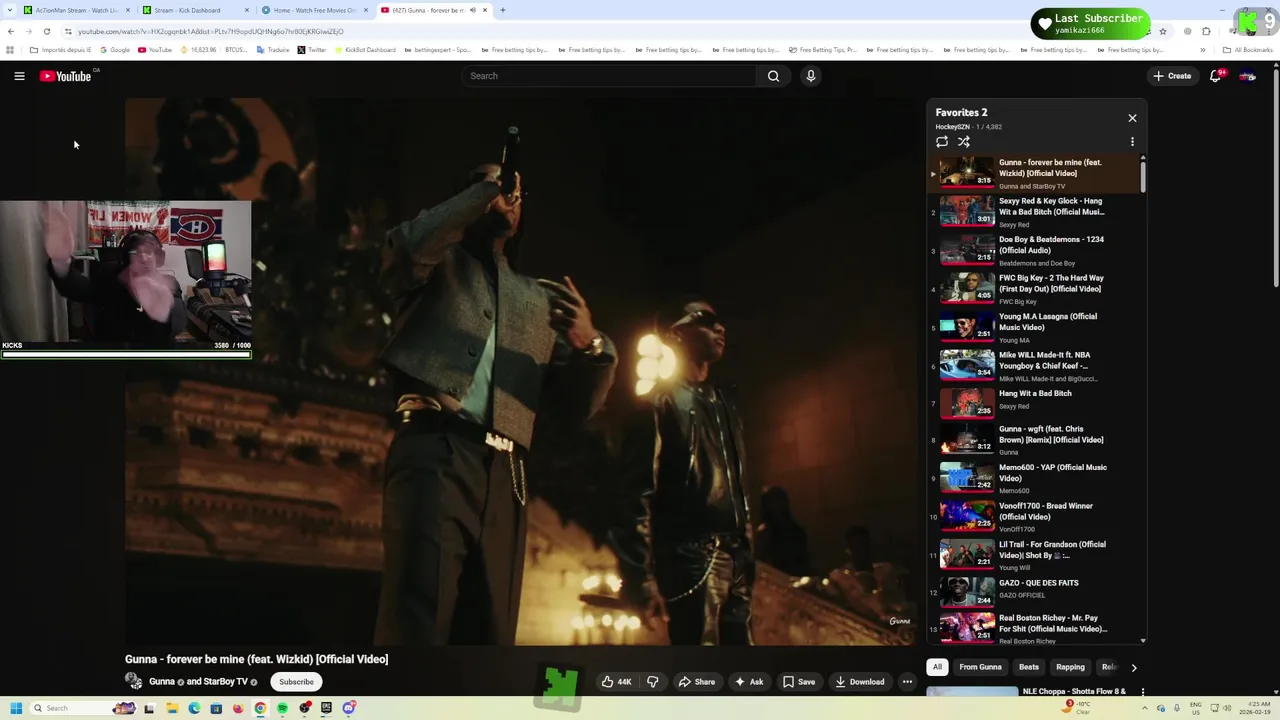Click the search magnifier button
Viewport: 1280px width, 720px height.
(x=773, y=76)
